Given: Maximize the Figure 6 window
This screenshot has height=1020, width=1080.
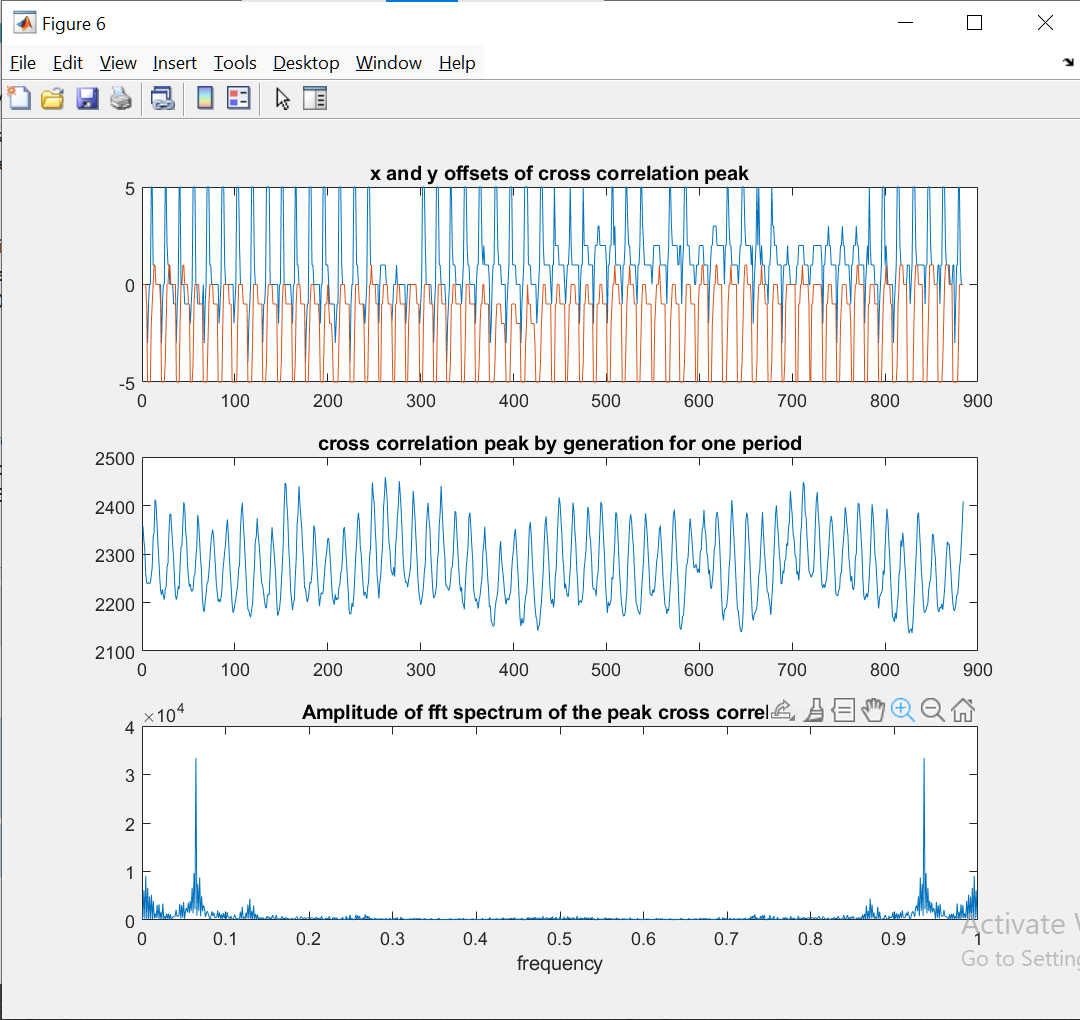Looking at the screenshot, I should 975,23.
